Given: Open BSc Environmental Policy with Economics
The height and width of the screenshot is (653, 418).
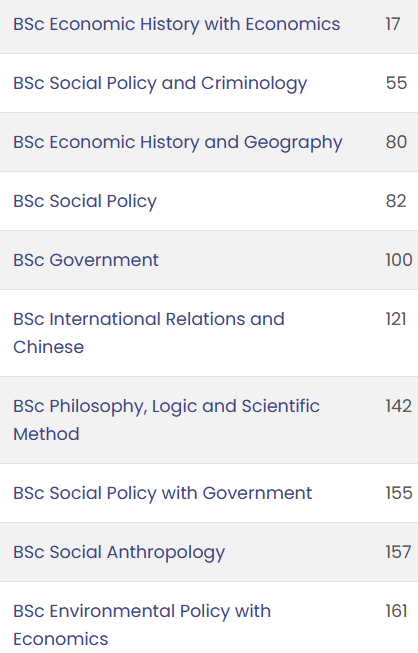Looking at the screenshot, I should click(x=142, y=626).
